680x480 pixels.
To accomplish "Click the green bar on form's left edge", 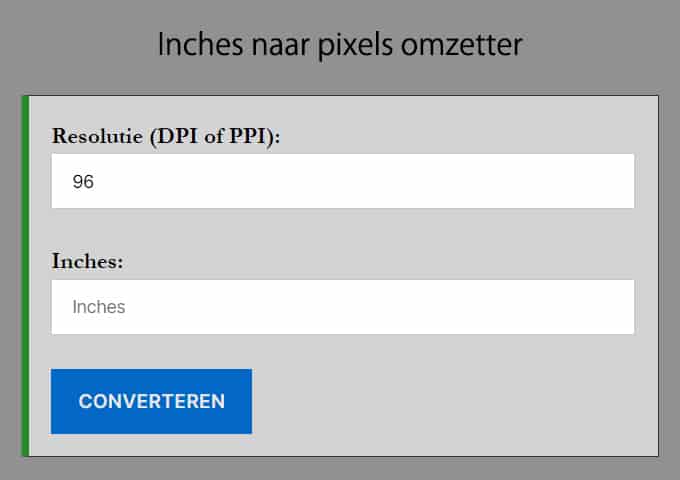I will tap(25, 276).
